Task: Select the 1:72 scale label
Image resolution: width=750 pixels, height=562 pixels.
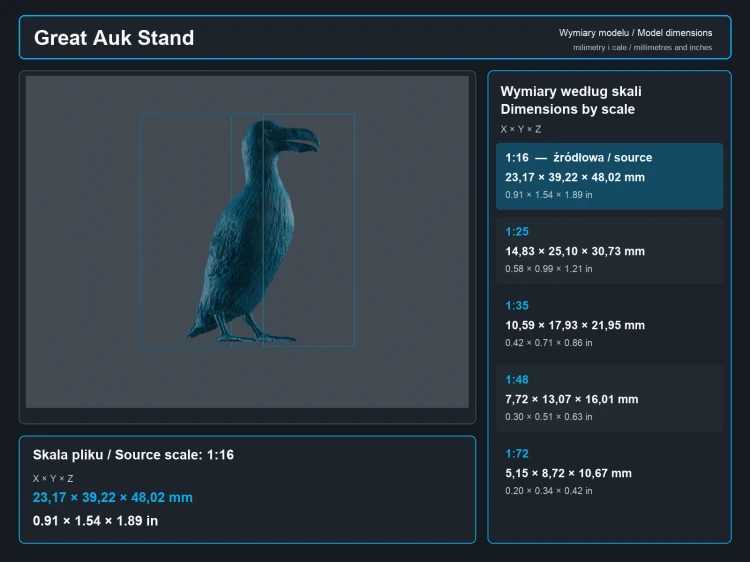Action: click(517, 453)
